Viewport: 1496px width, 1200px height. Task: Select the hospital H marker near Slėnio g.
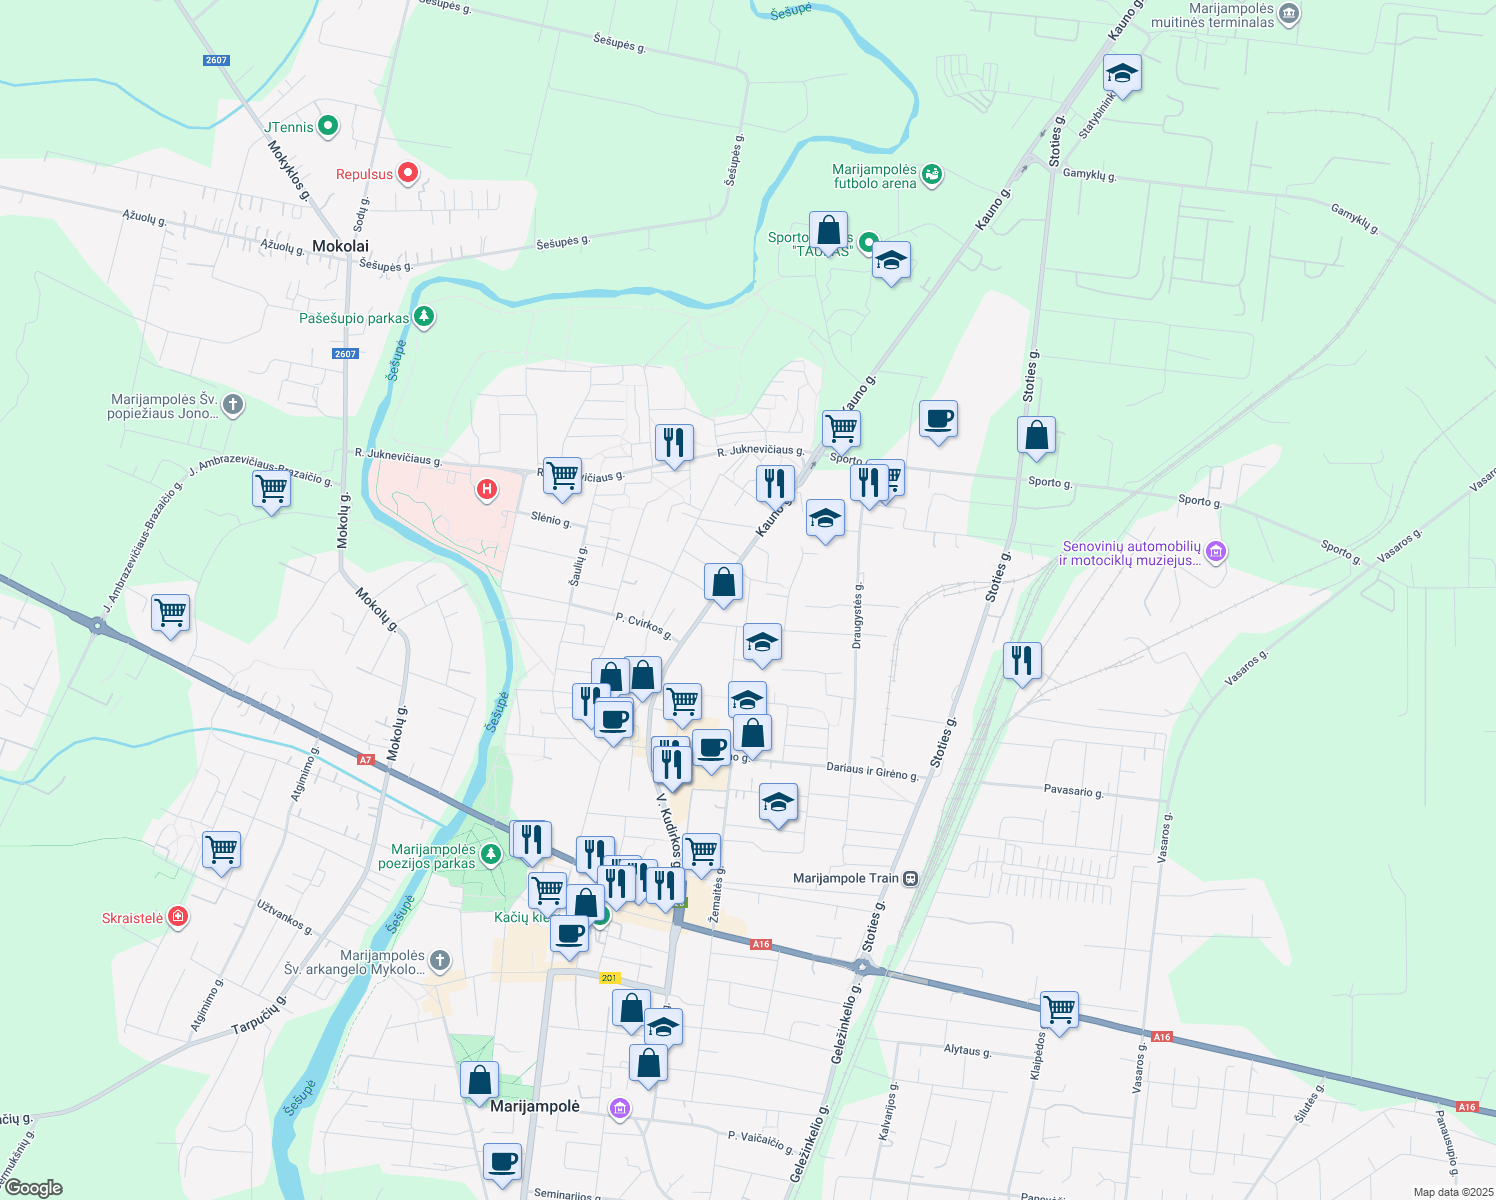(487, 489)
